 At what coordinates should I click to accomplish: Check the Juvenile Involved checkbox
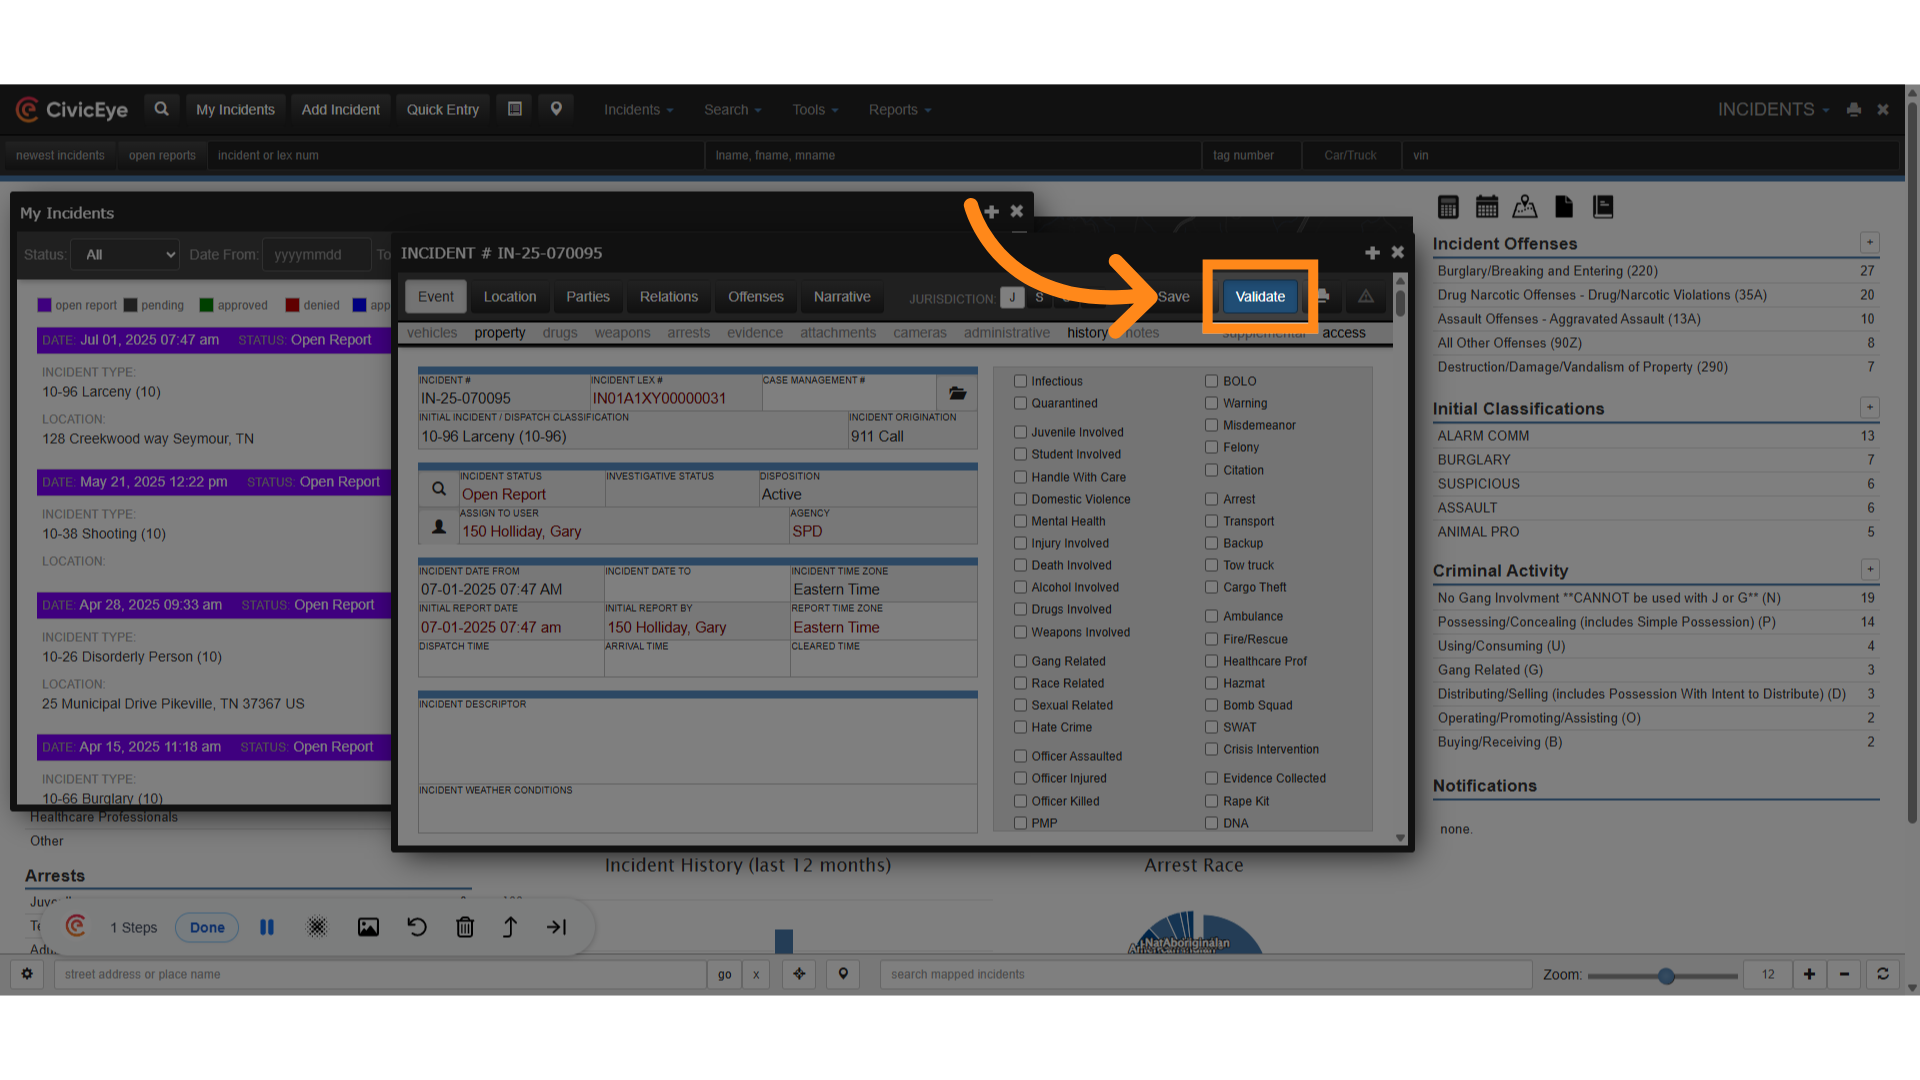[1021, 432]
